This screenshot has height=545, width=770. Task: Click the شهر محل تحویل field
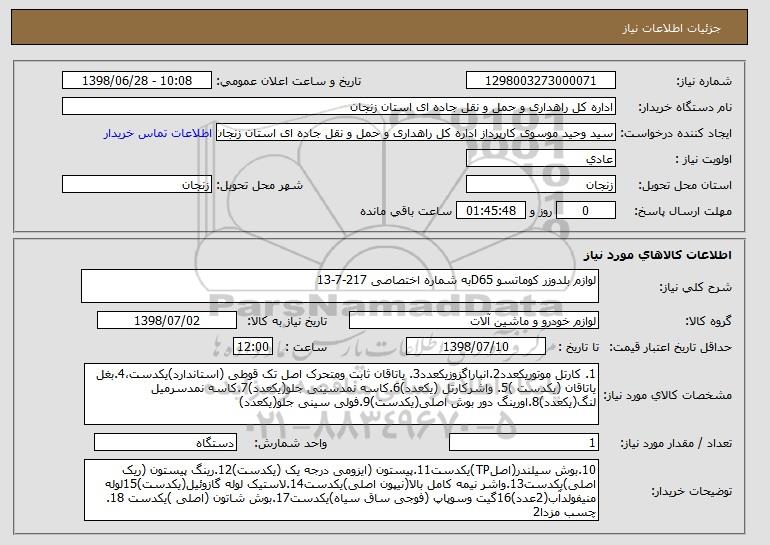[x=137, y=185]
